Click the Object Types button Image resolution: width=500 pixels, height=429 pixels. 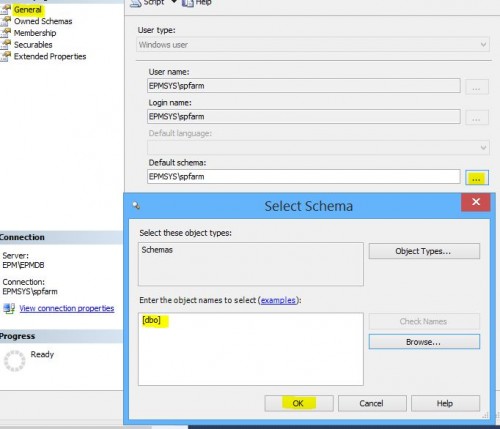pyautogui.click(x=424, y=251)
